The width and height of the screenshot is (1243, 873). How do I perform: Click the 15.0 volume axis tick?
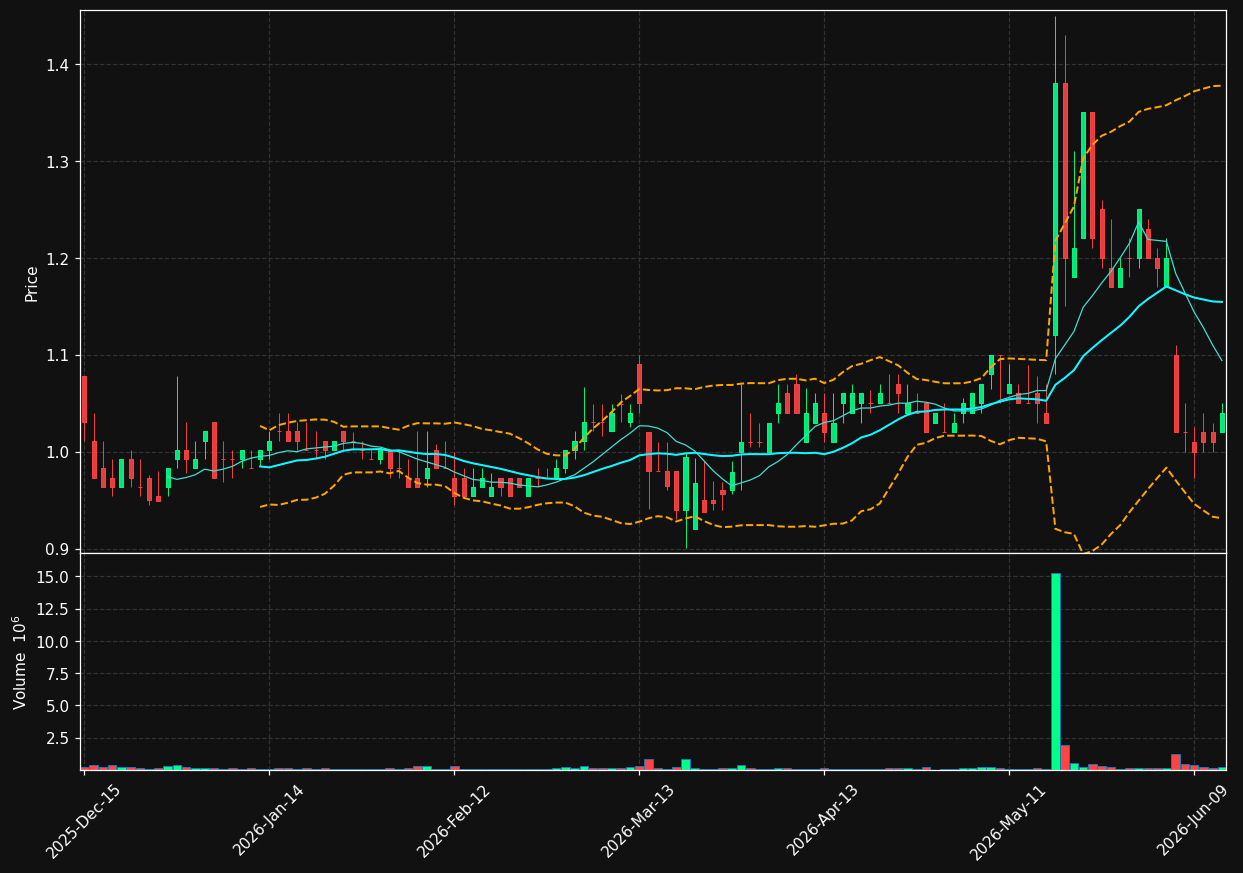(x=53, y=577)
